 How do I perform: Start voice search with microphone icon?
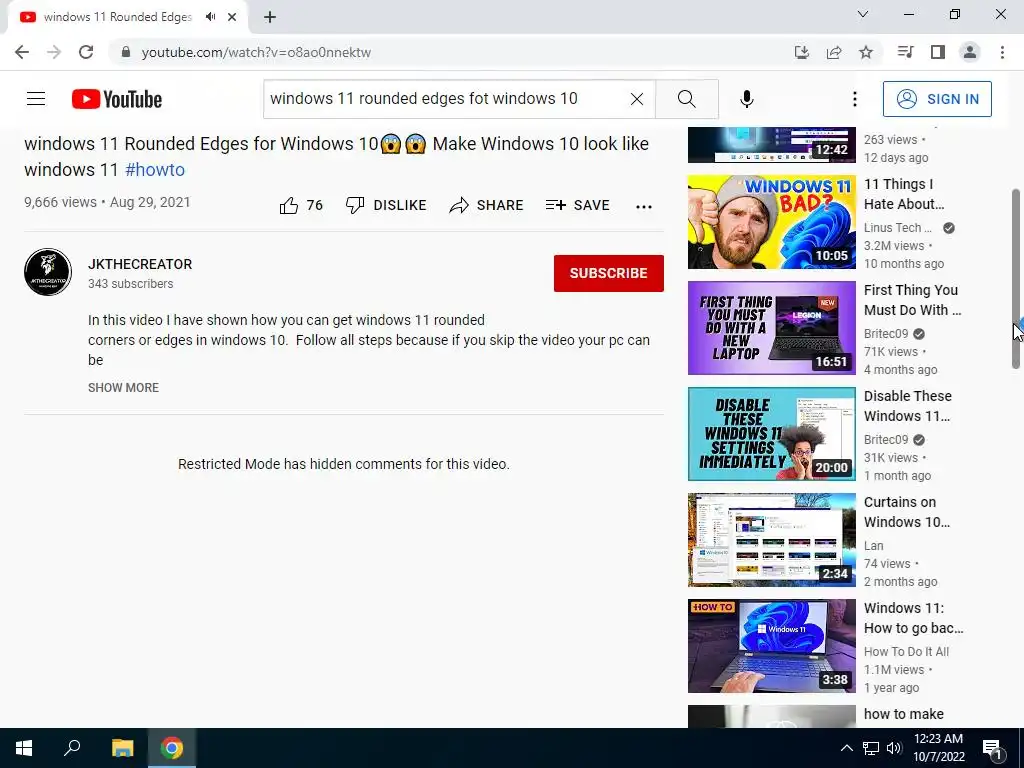[x=747, y=99]
